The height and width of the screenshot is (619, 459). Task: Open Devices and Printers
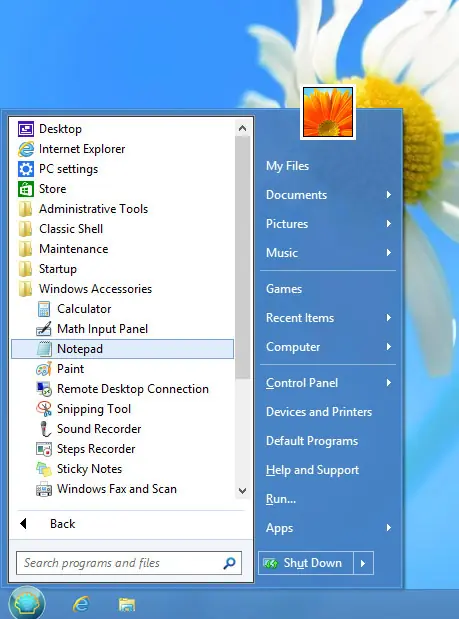pyautogui.click(x=319, y=412)
